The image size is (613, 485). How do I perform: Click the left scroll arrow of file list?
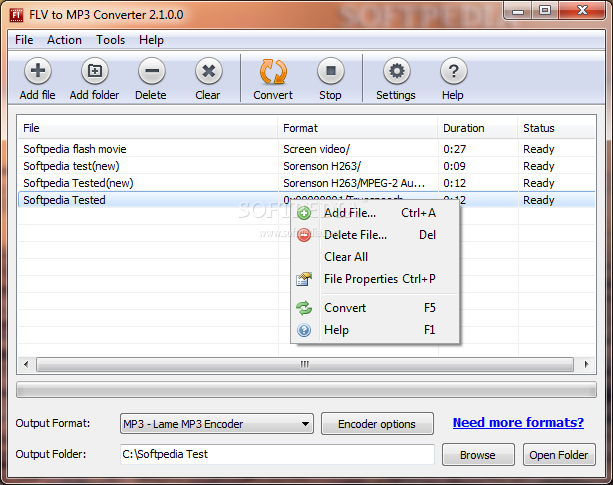(x=26, y=365)
